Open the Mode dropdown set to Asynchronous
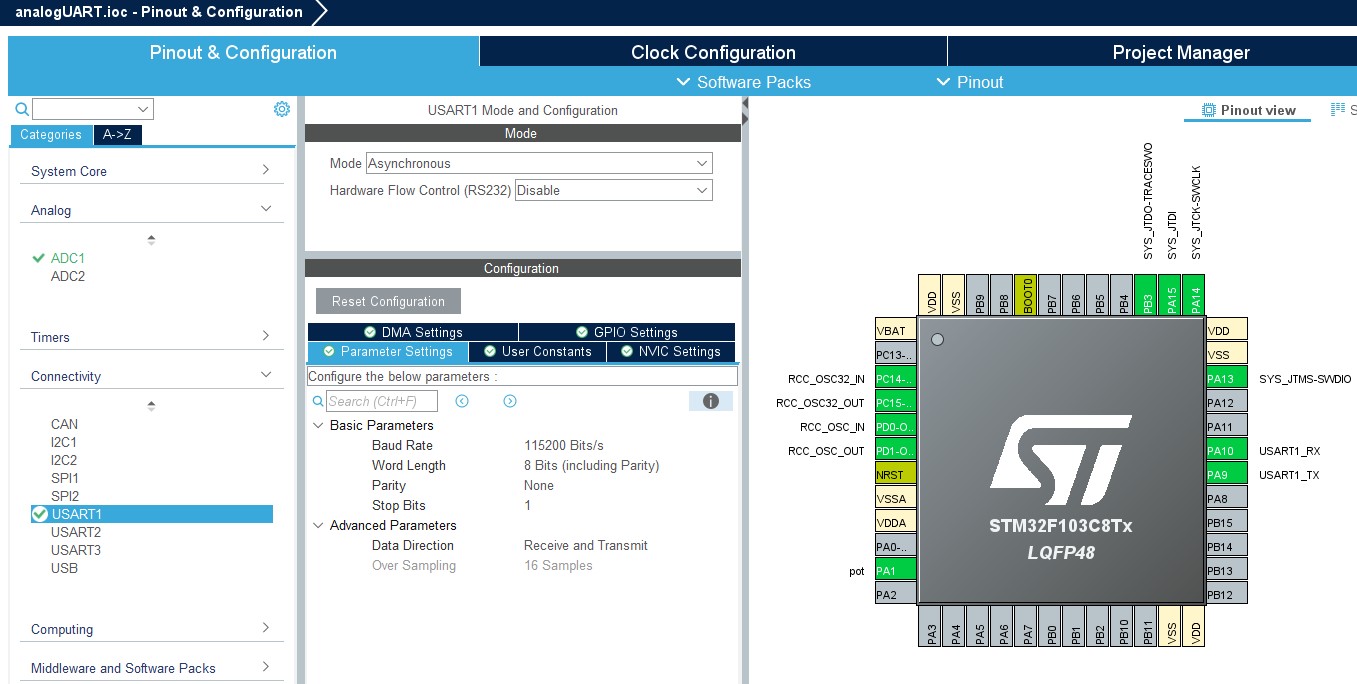This screenshot has width=1357, height=684. (x=539, y=163)
